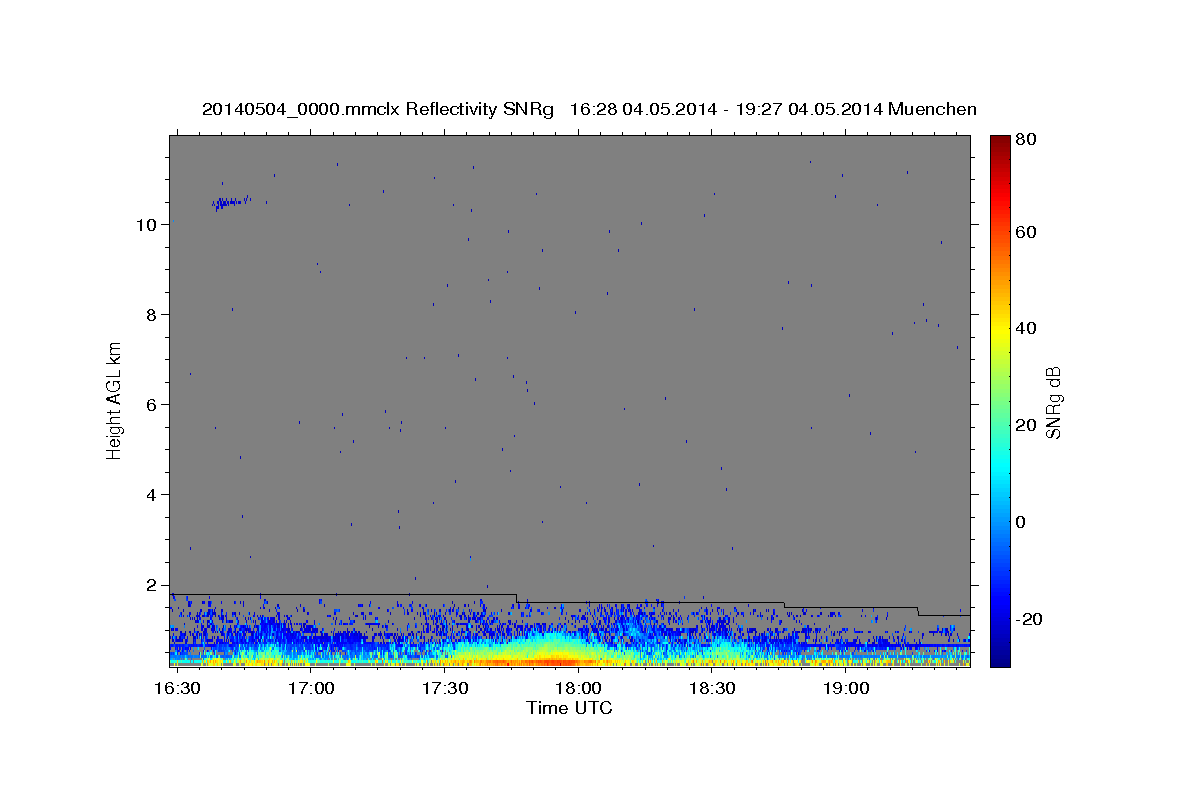The image size is (1200, 800).
Task: Click the 6 km height tick label
Action: pos(150,404)
